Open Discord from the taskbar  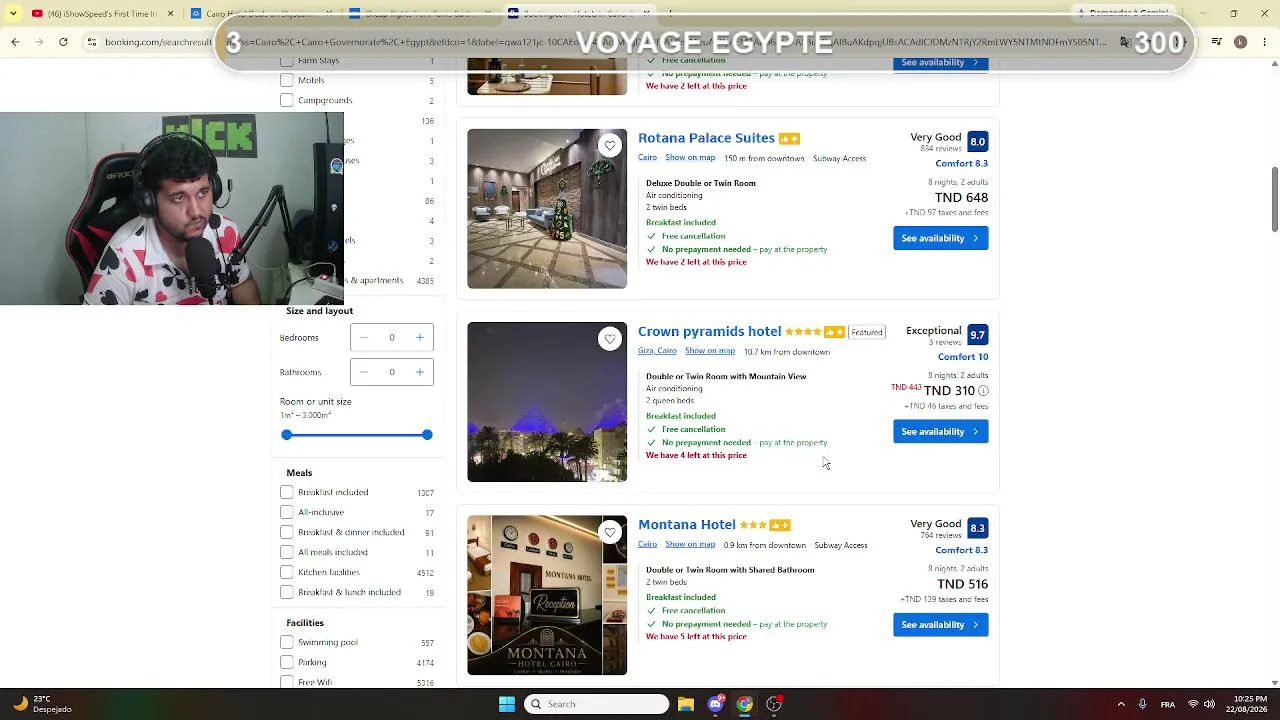(715, 704)
